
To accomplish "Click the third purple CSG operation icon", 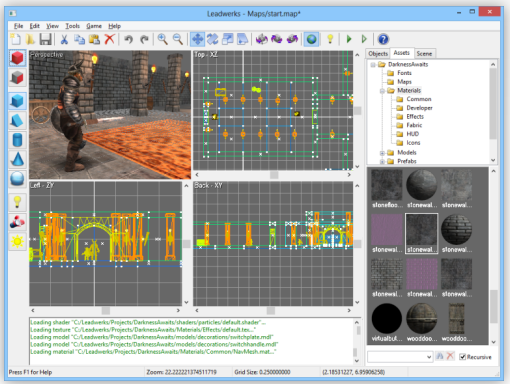I will pyautogui.click(x=292, y=39).
